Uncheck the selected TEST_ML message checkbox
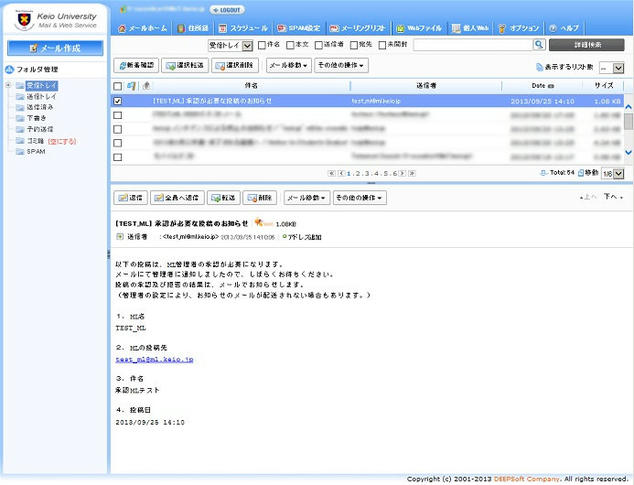Viewport: 634px width, 485px height. point(118,101)
